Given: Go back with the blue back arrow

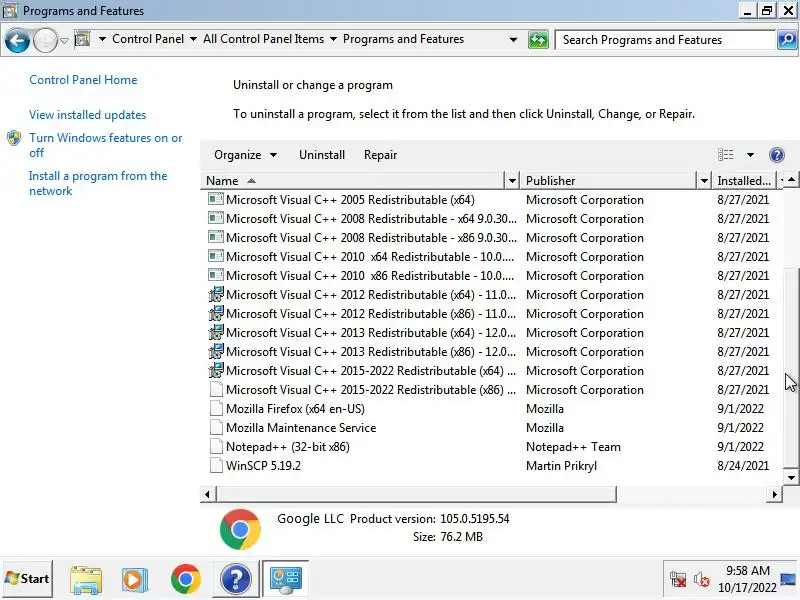Looking at the screenshot, I should 17,40.
